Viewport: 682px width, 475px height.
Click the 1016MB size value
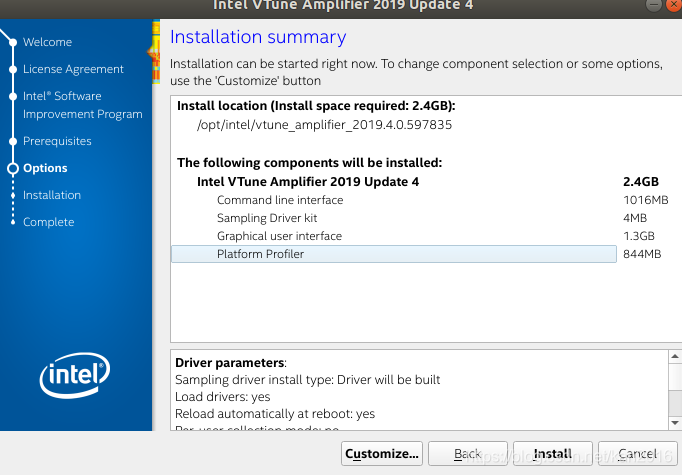[645, 200]
